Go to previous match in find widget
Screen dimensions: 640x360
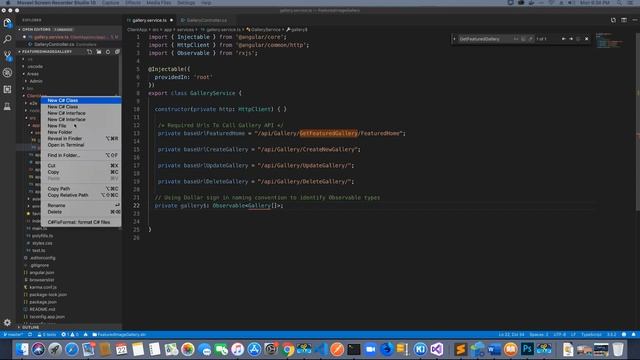(564, 39)
